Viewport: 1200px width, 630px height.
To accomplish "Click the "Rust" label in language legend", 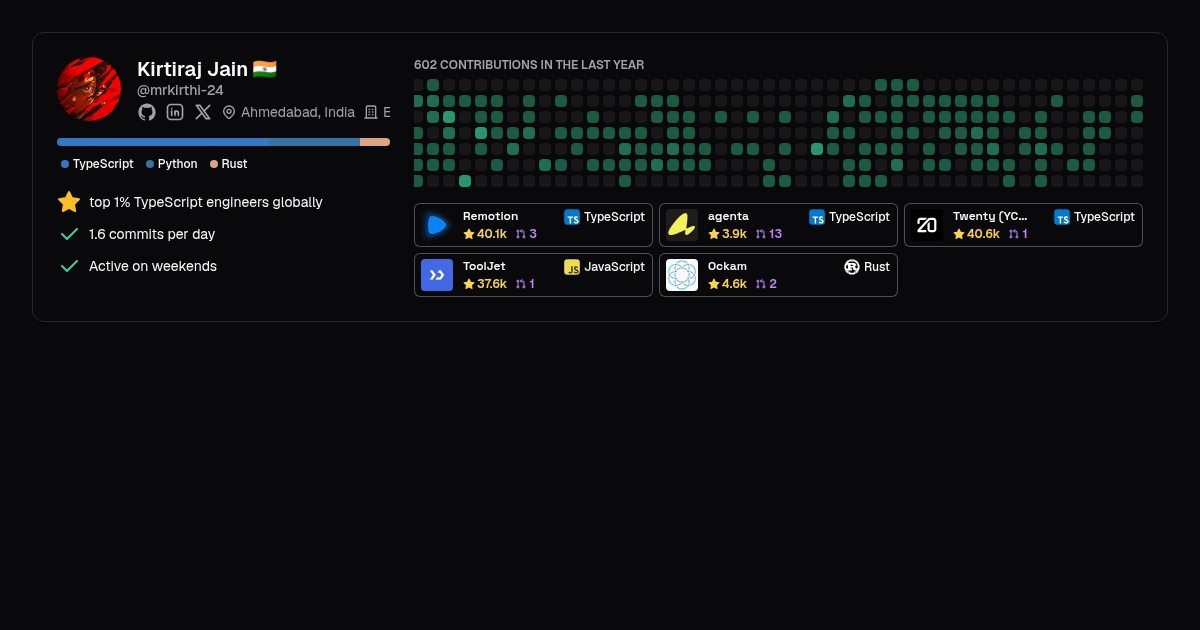I will (x=234, y=164).
